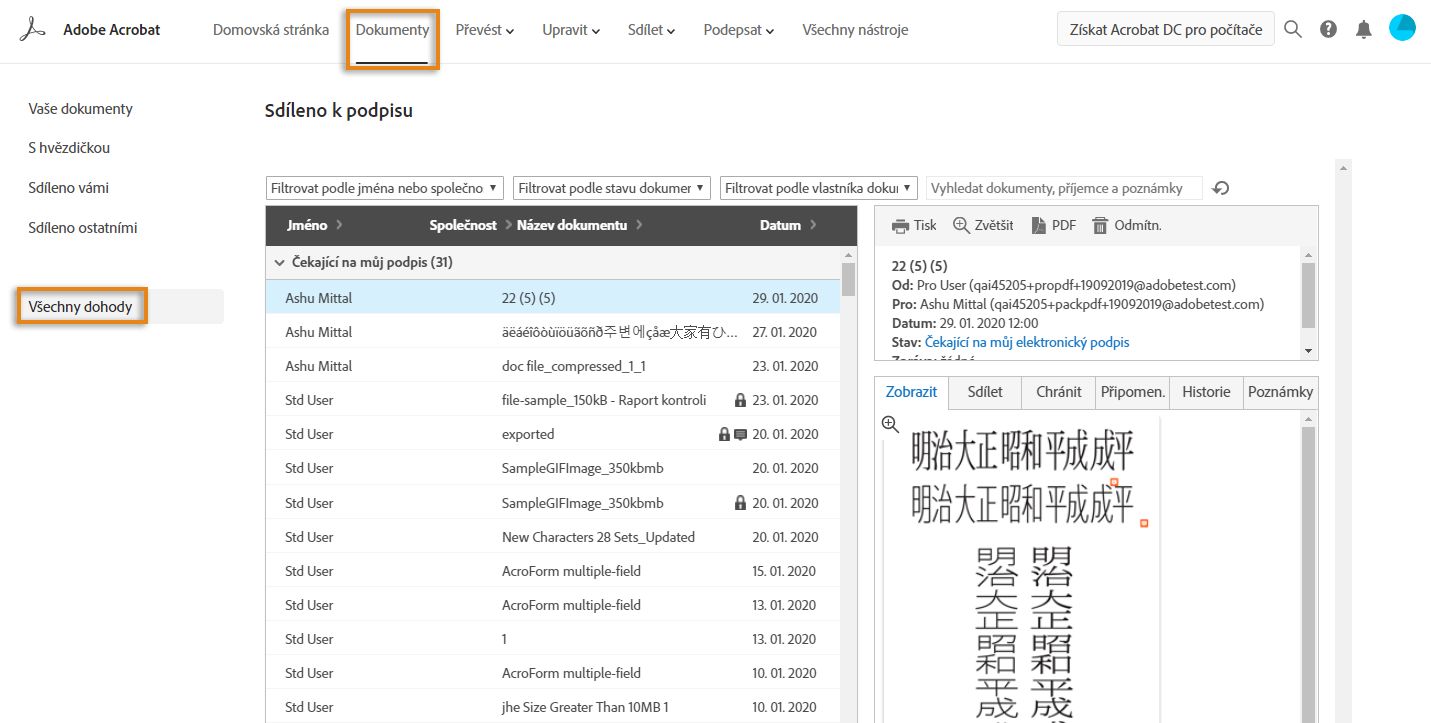Select the row 22 (5) (5)

(x=553, y=298)
